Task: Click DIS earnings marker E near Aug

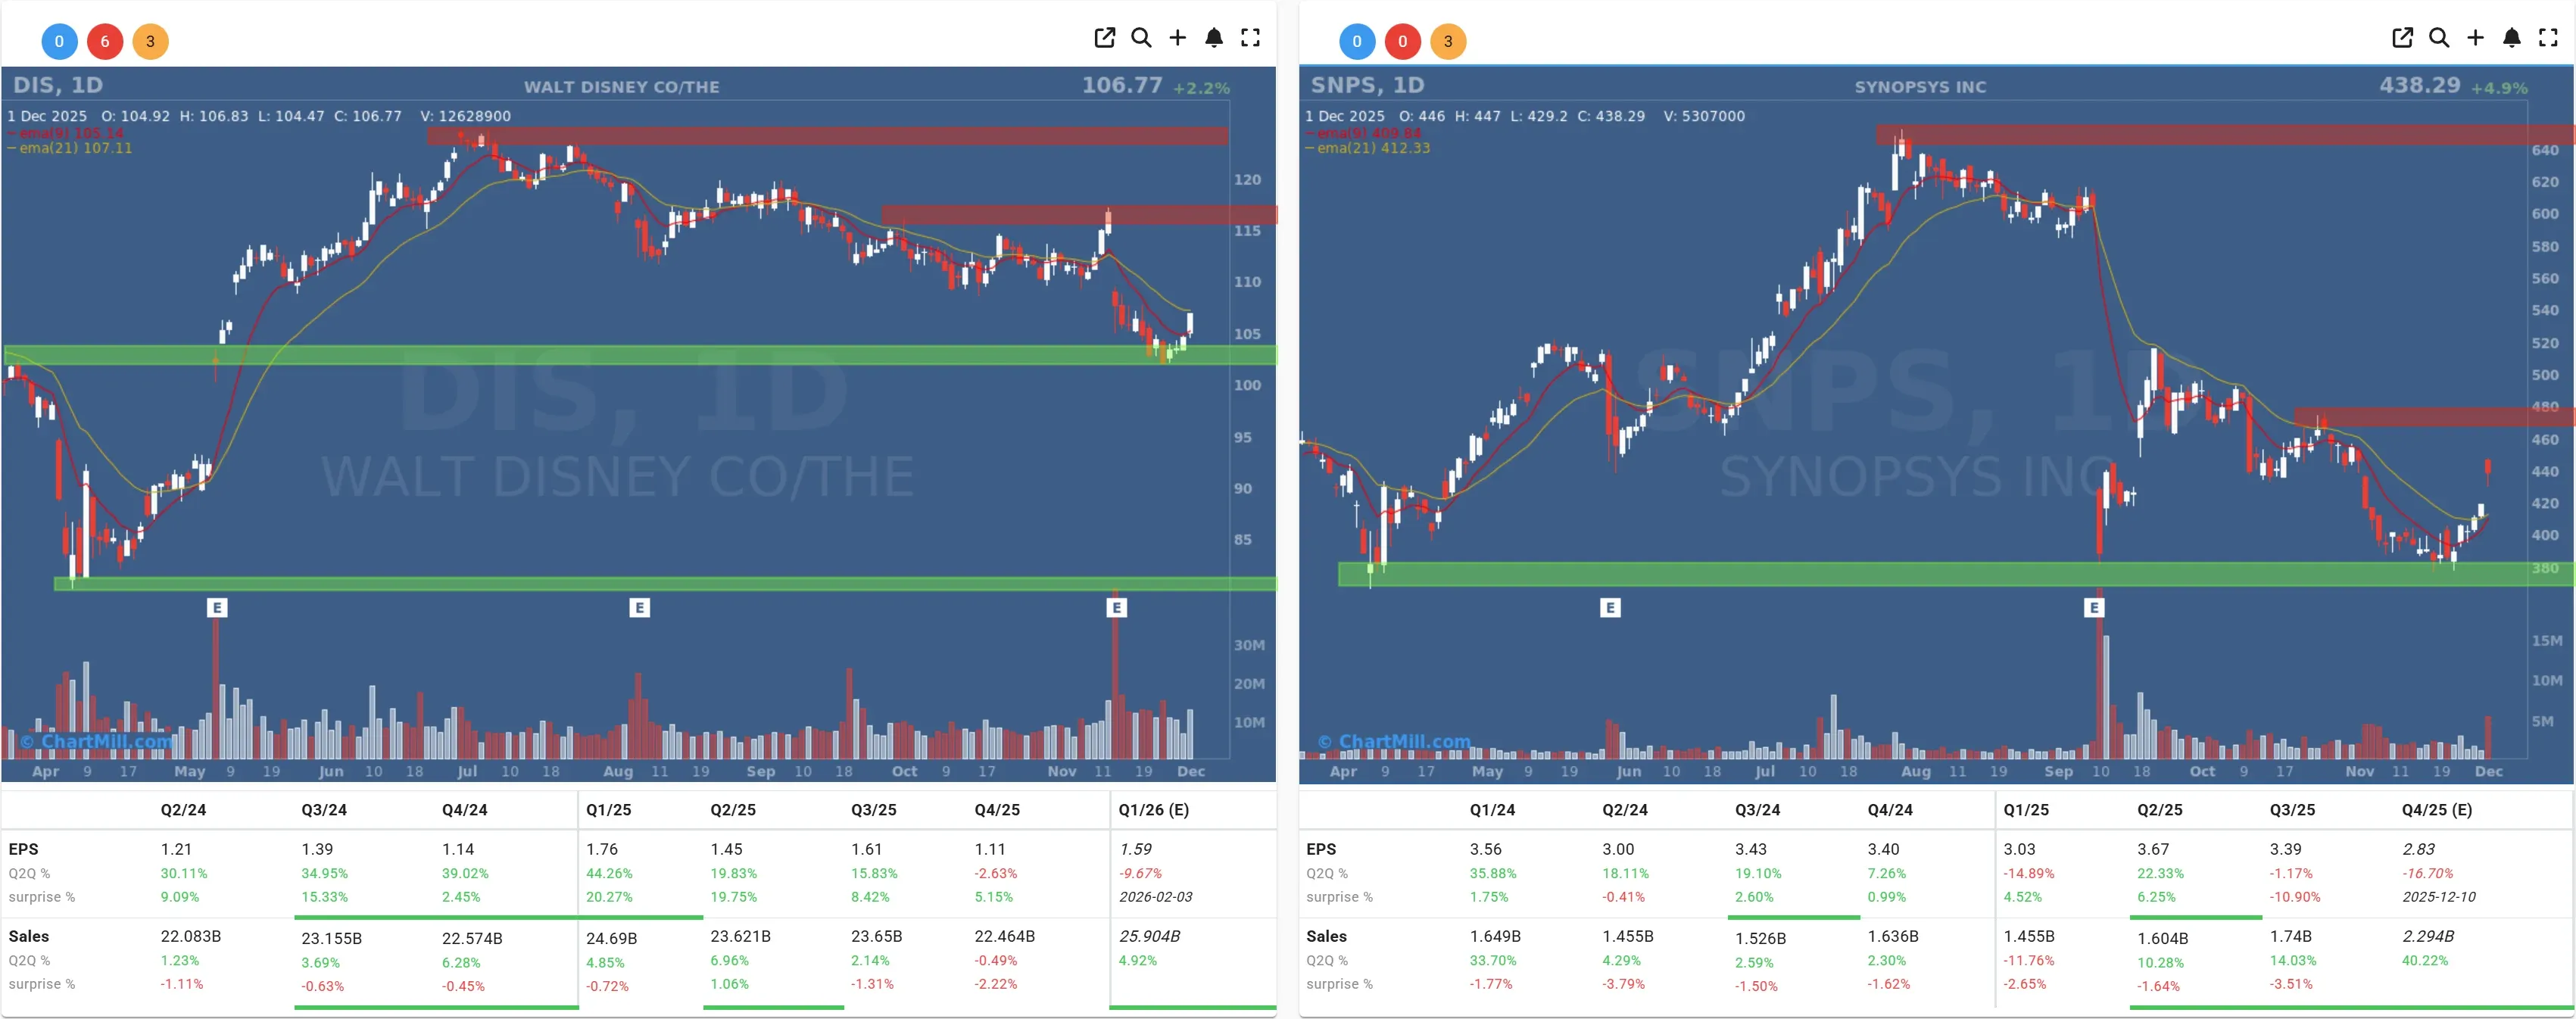Action: click(640, 607)
